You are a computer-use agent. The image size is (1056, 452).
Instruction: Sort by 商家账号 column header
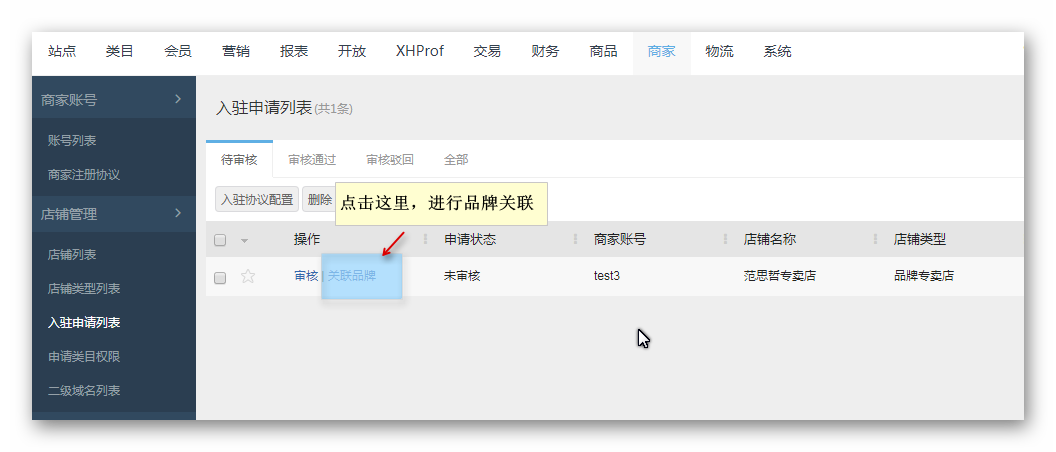(620, 239)
